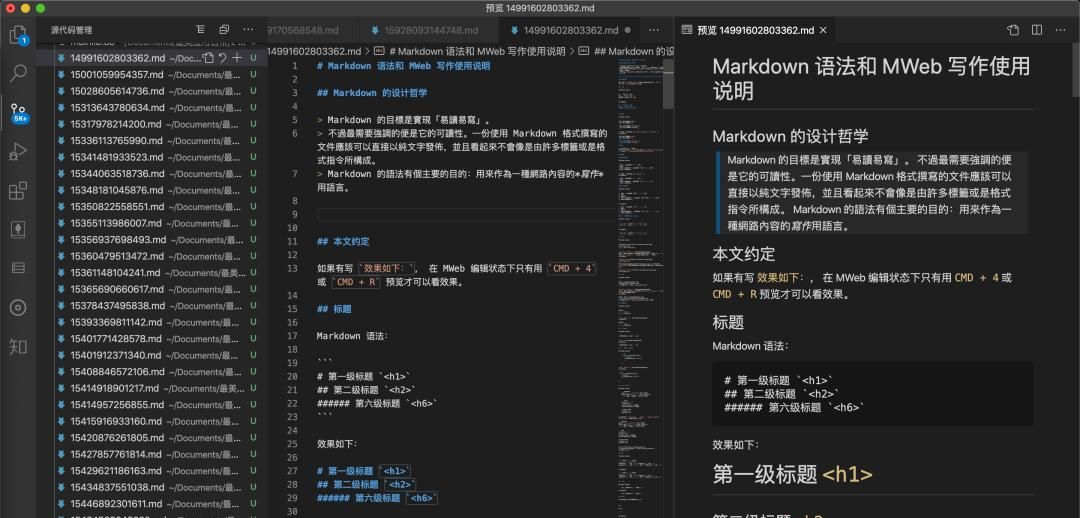Image resolution: width=1080 pixels, height=518 pixels.
Task: Click '本文约定' heading in preview pane
Action: [744, 253]
